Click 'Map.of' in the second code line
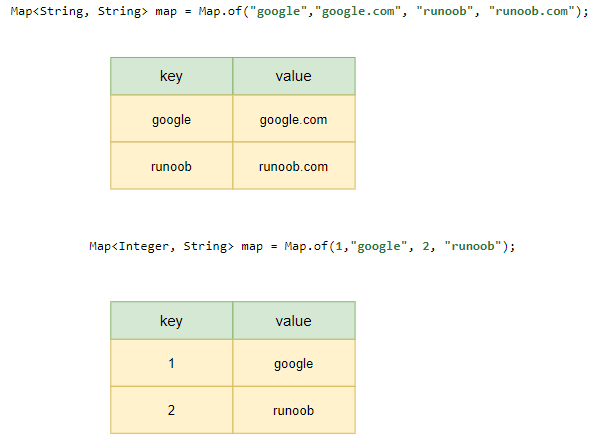 pos(306,246)
